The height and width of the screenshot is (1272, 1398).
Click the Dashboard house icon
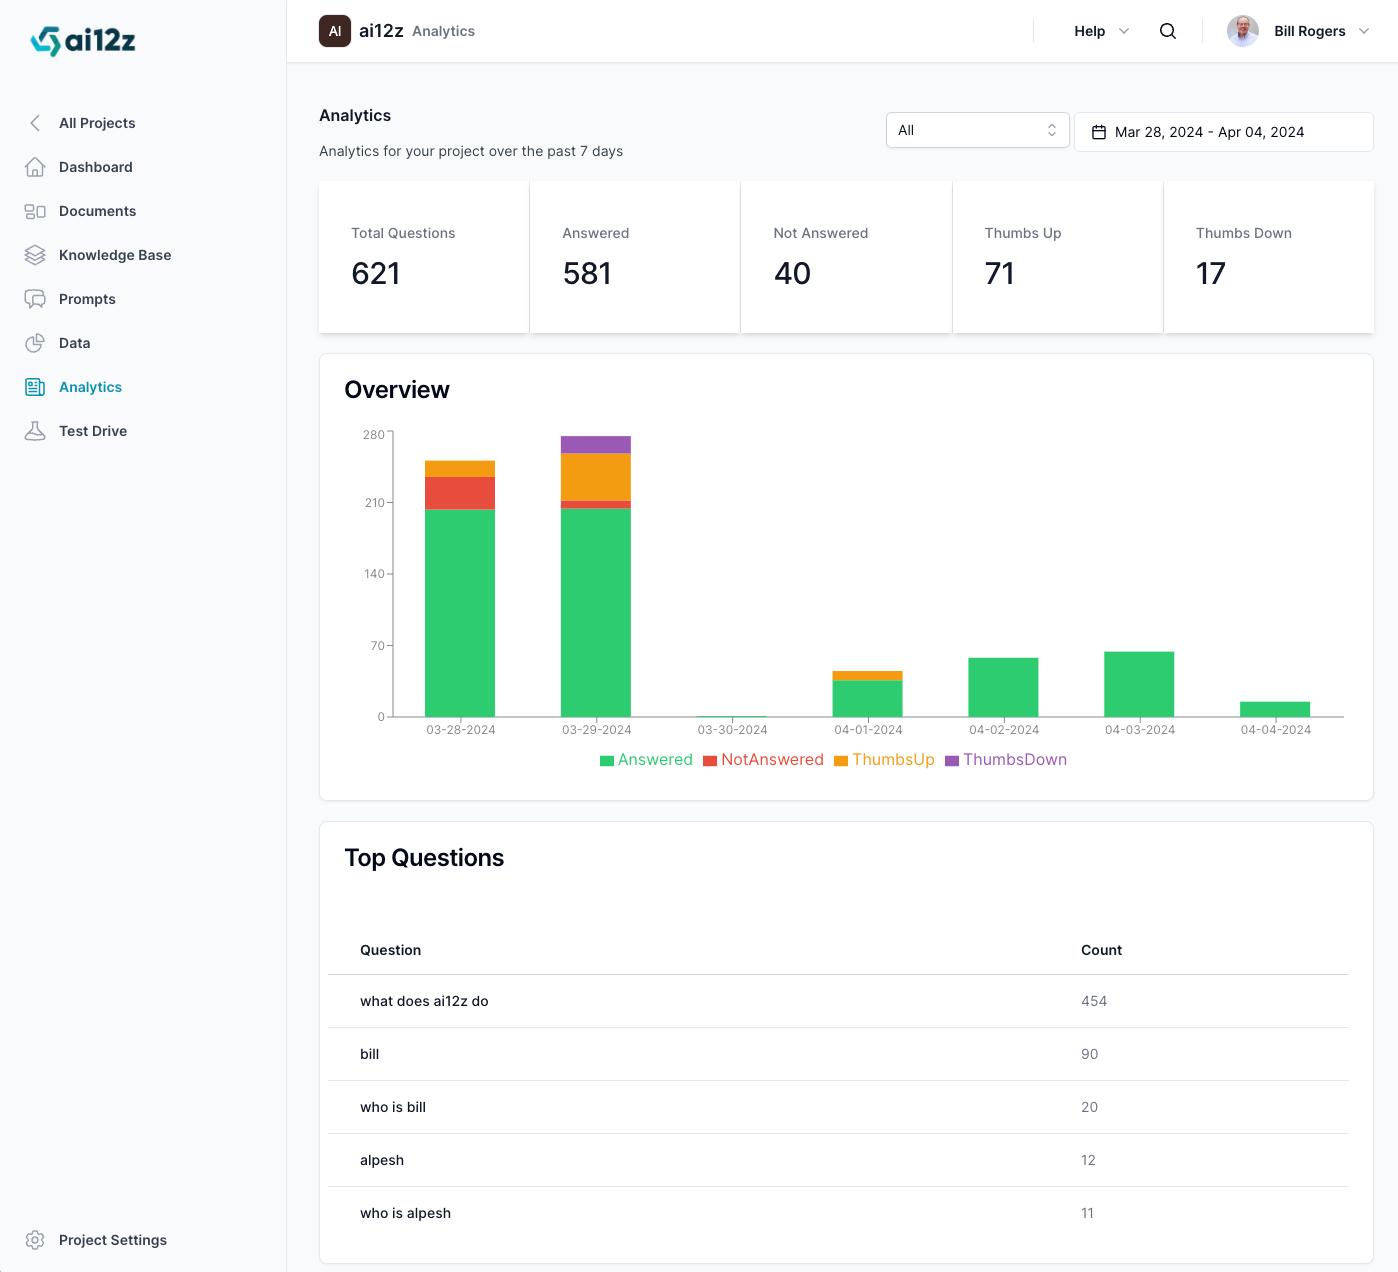pyautogui.click(x=35, y=167)
